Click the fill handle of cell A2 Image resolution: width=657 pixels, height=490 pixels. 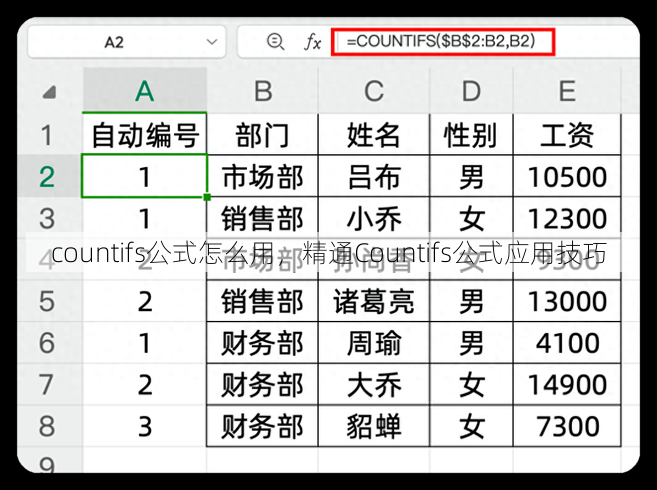pos(207,197)
